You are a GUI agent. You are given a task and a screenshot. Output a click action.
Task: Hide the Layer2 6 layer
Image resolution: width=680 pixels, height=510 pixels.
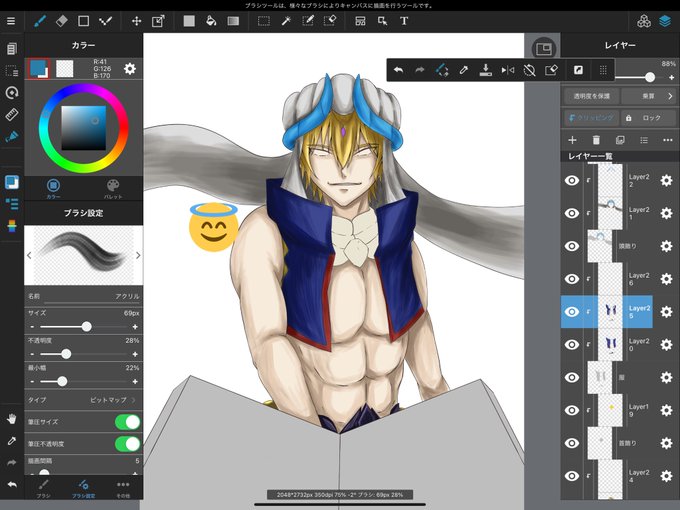coord(572,278)
